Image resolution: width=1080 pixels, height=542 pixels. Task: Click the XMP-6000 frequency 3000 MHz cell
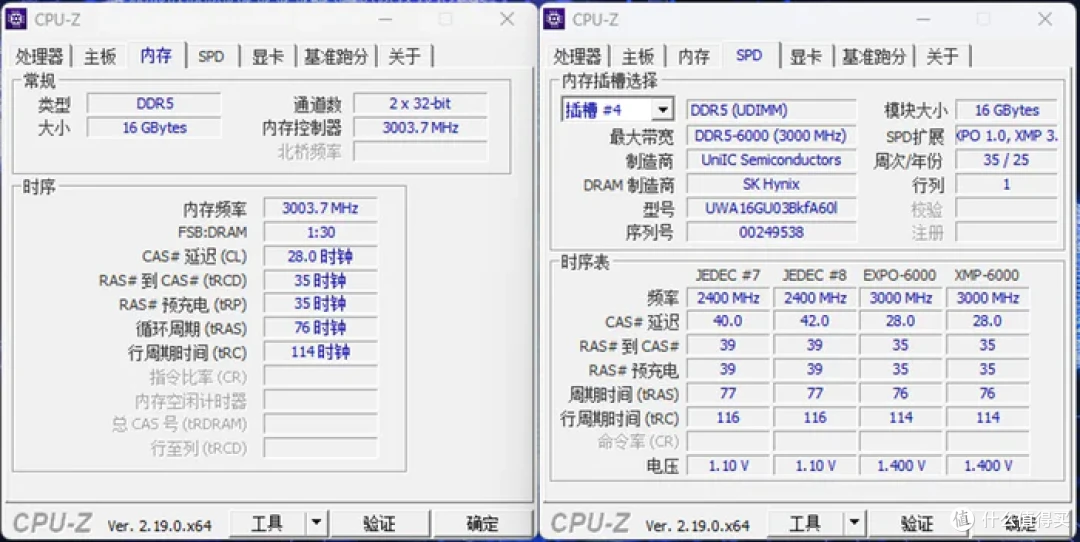click(987, 298)
